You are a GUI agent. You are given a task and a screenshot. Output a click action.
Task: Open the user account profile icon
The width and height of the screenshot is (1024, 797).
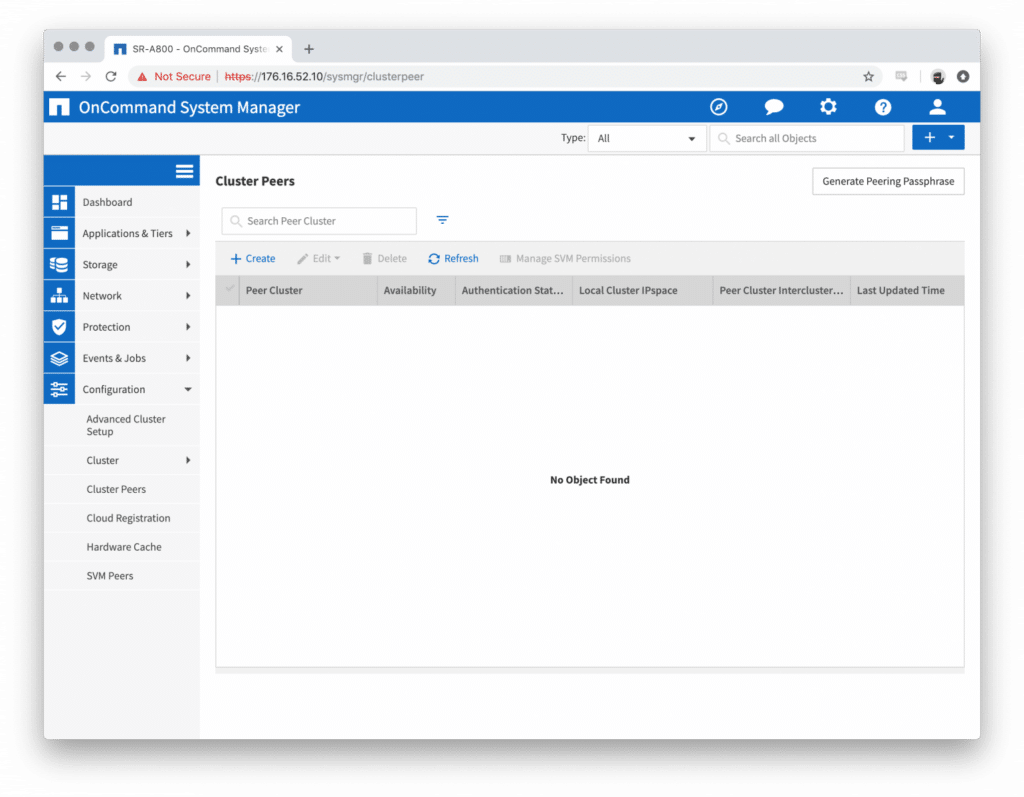click(x=938, y=107)
